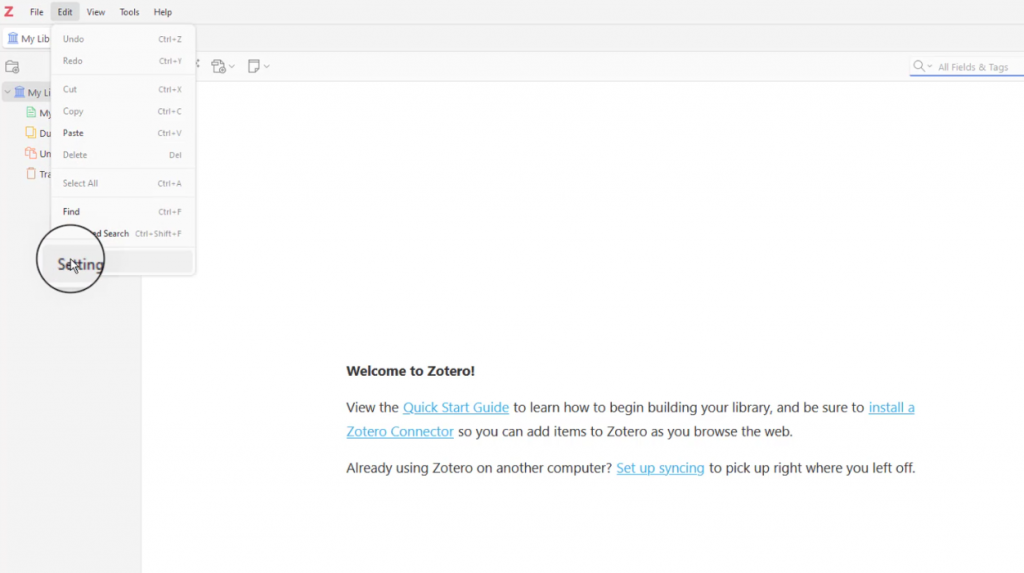Switch to the My Library tab
The image size is (1024, 573).
(28, 39)
